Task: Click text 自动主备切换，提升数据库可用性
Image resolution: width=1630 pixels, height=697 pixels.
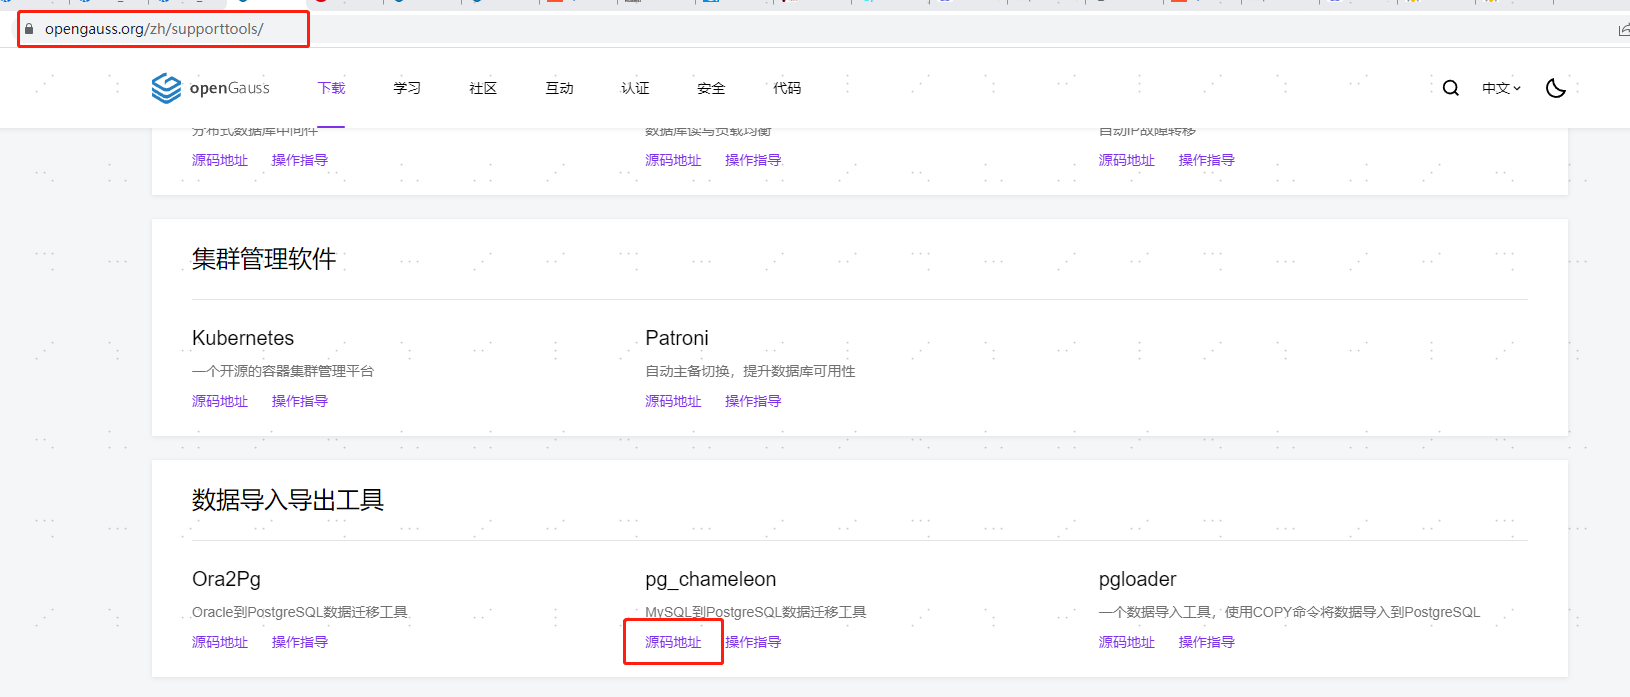Action: pos(750,371)
